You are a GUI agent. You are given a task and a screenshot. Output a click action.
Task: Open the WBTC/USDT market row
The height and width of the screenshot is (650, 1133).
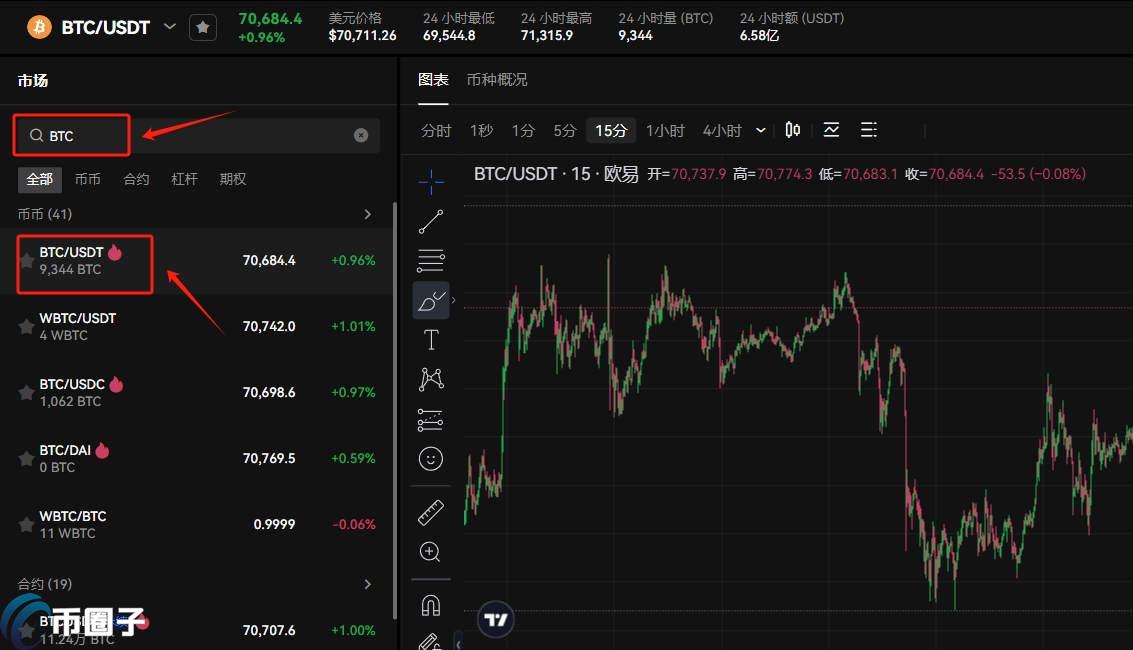tap(196, 326)
